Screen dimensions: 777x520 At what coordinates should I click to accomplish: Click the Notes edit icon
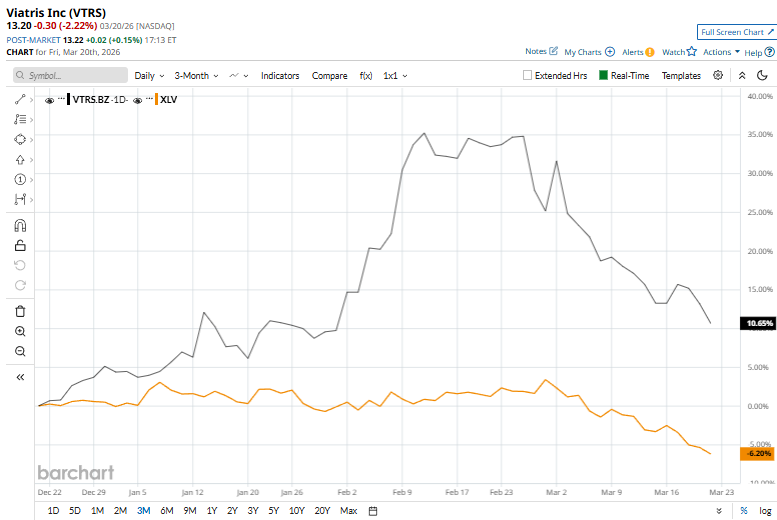[554, 51]
